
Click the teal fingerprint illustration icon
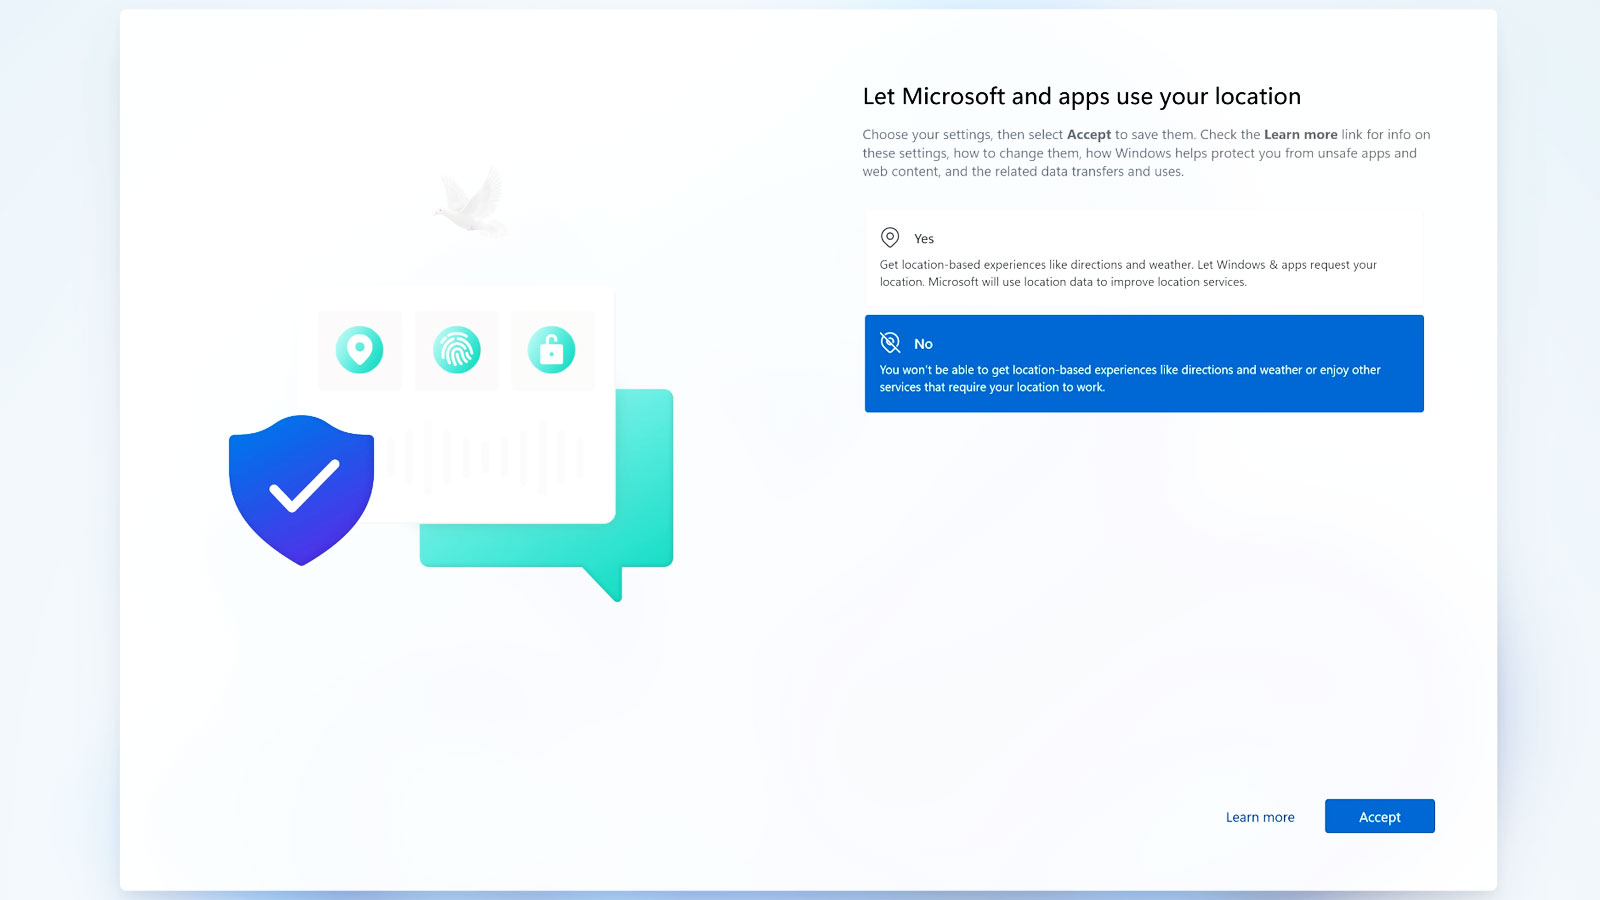pyautogui.click(x=457, y=350)
